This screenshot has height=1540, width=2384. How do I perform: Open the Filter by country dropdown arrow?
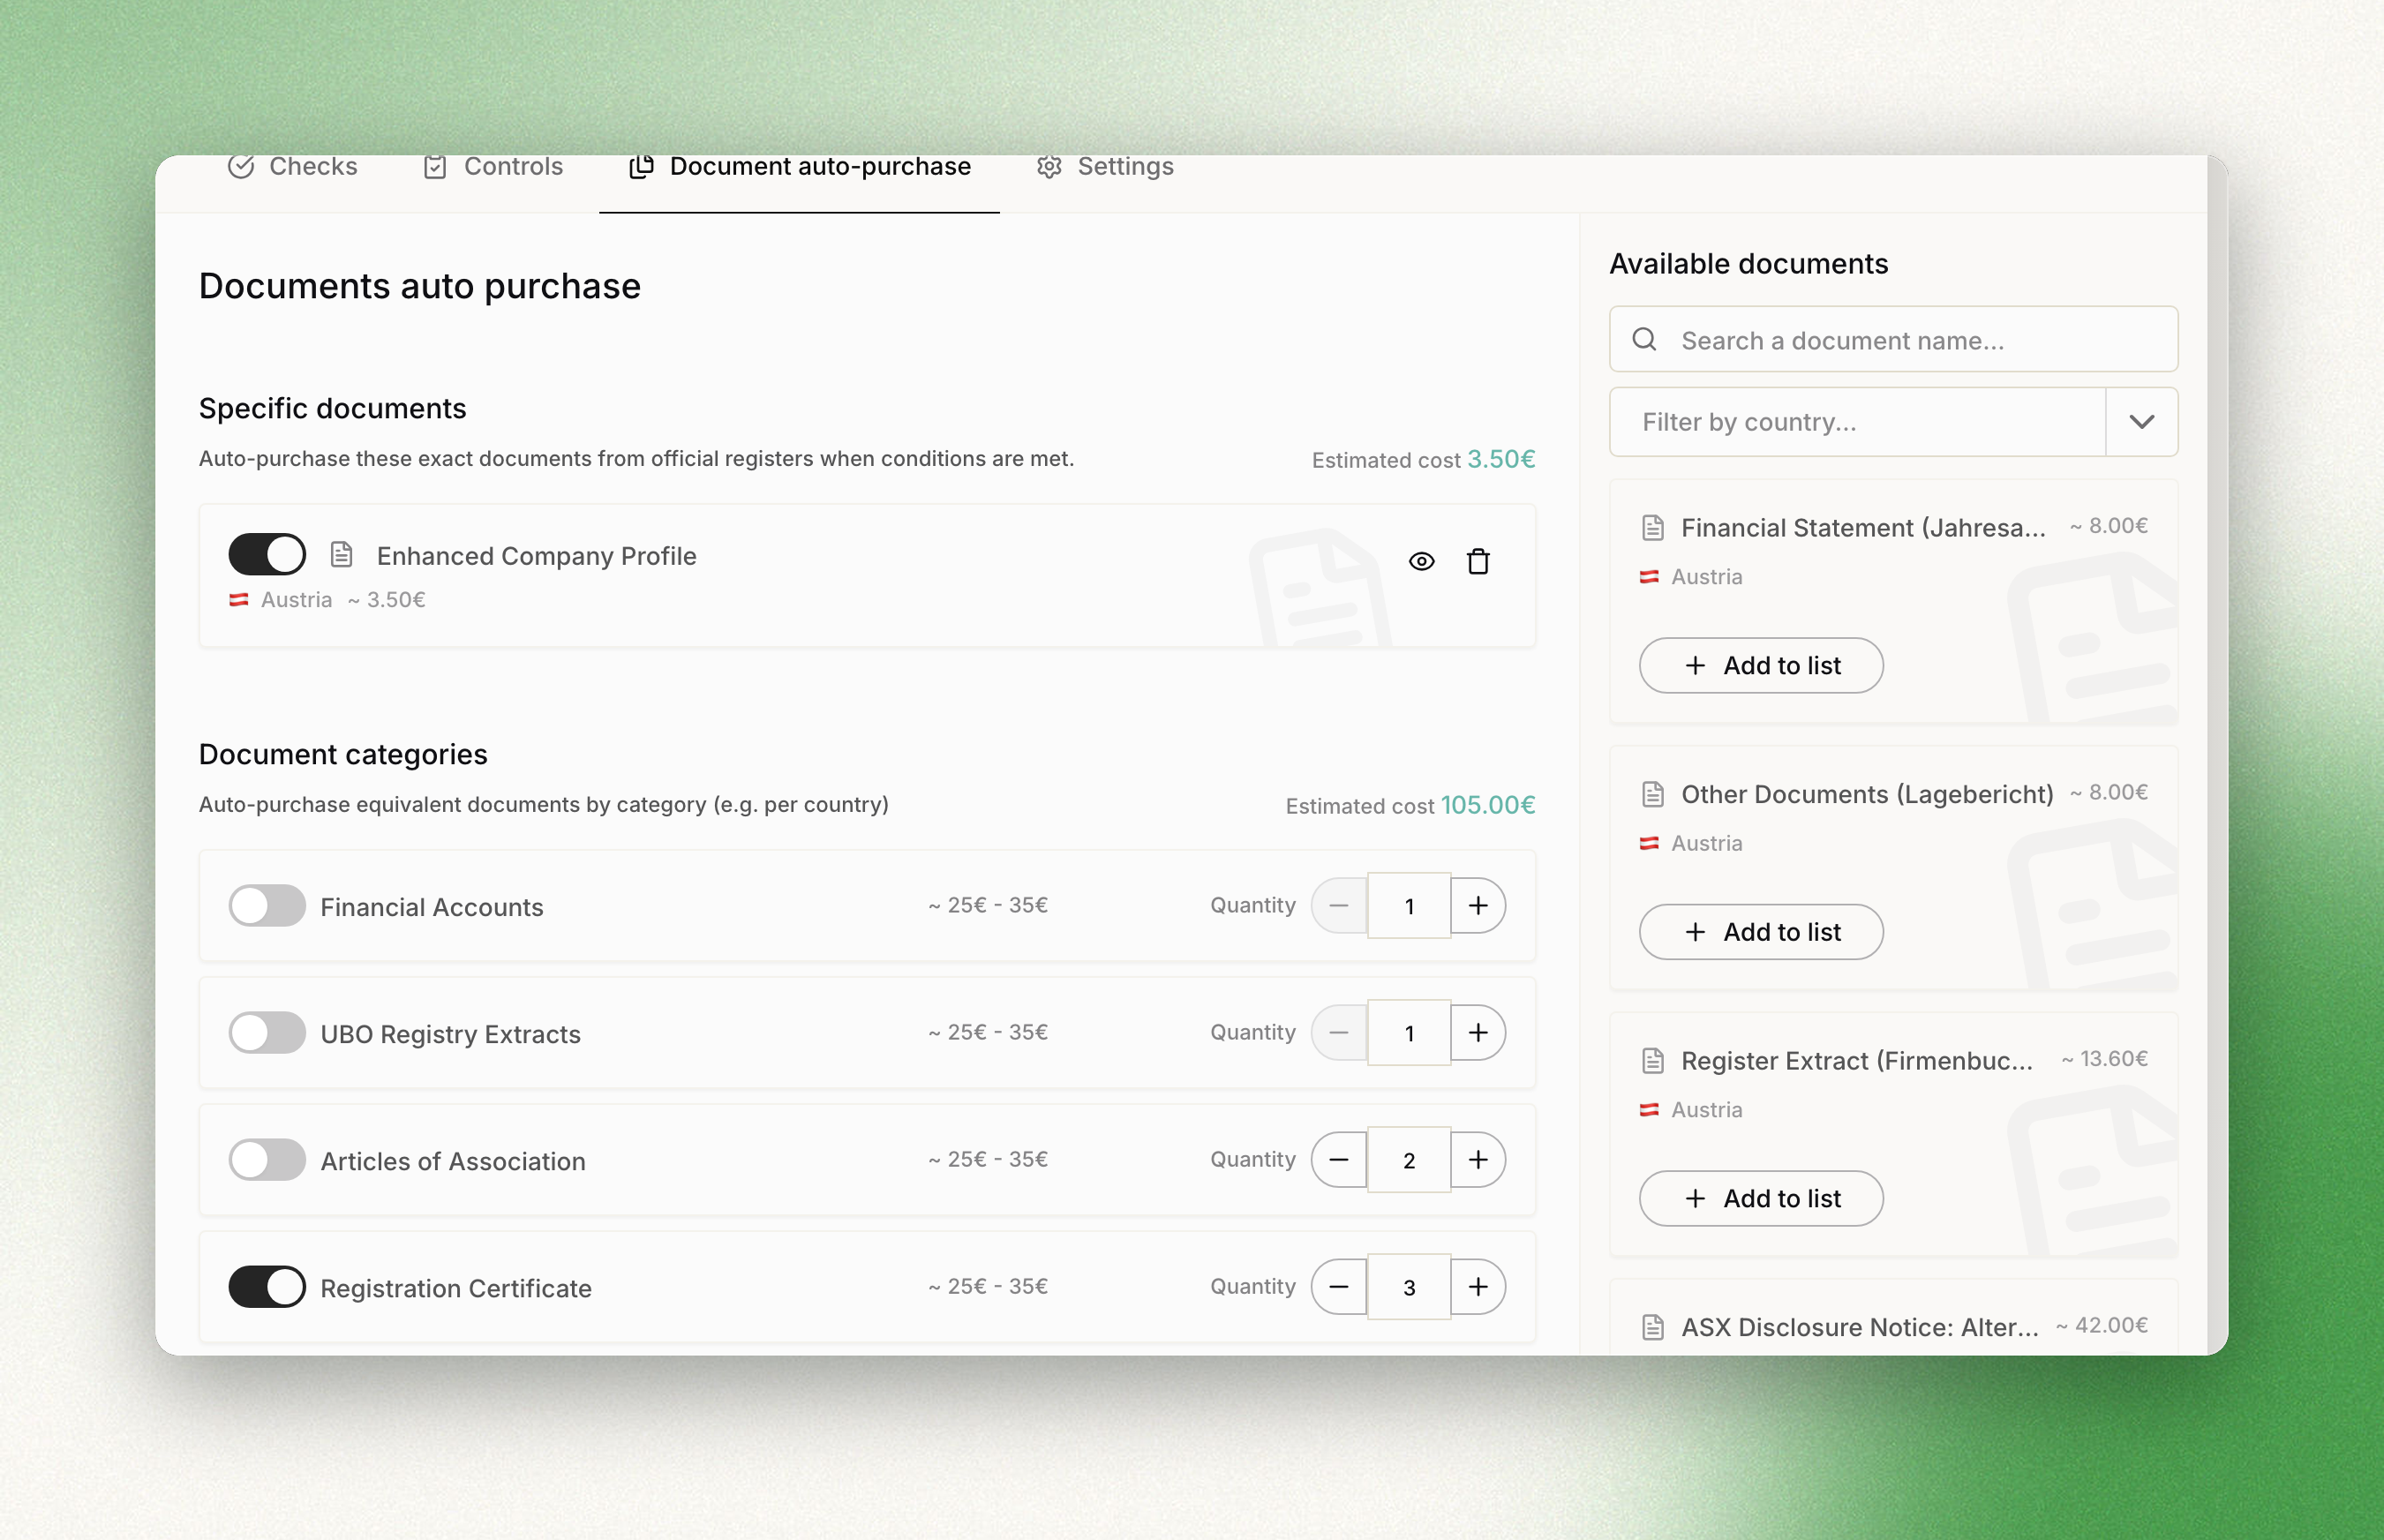[x=2142, y=422]
